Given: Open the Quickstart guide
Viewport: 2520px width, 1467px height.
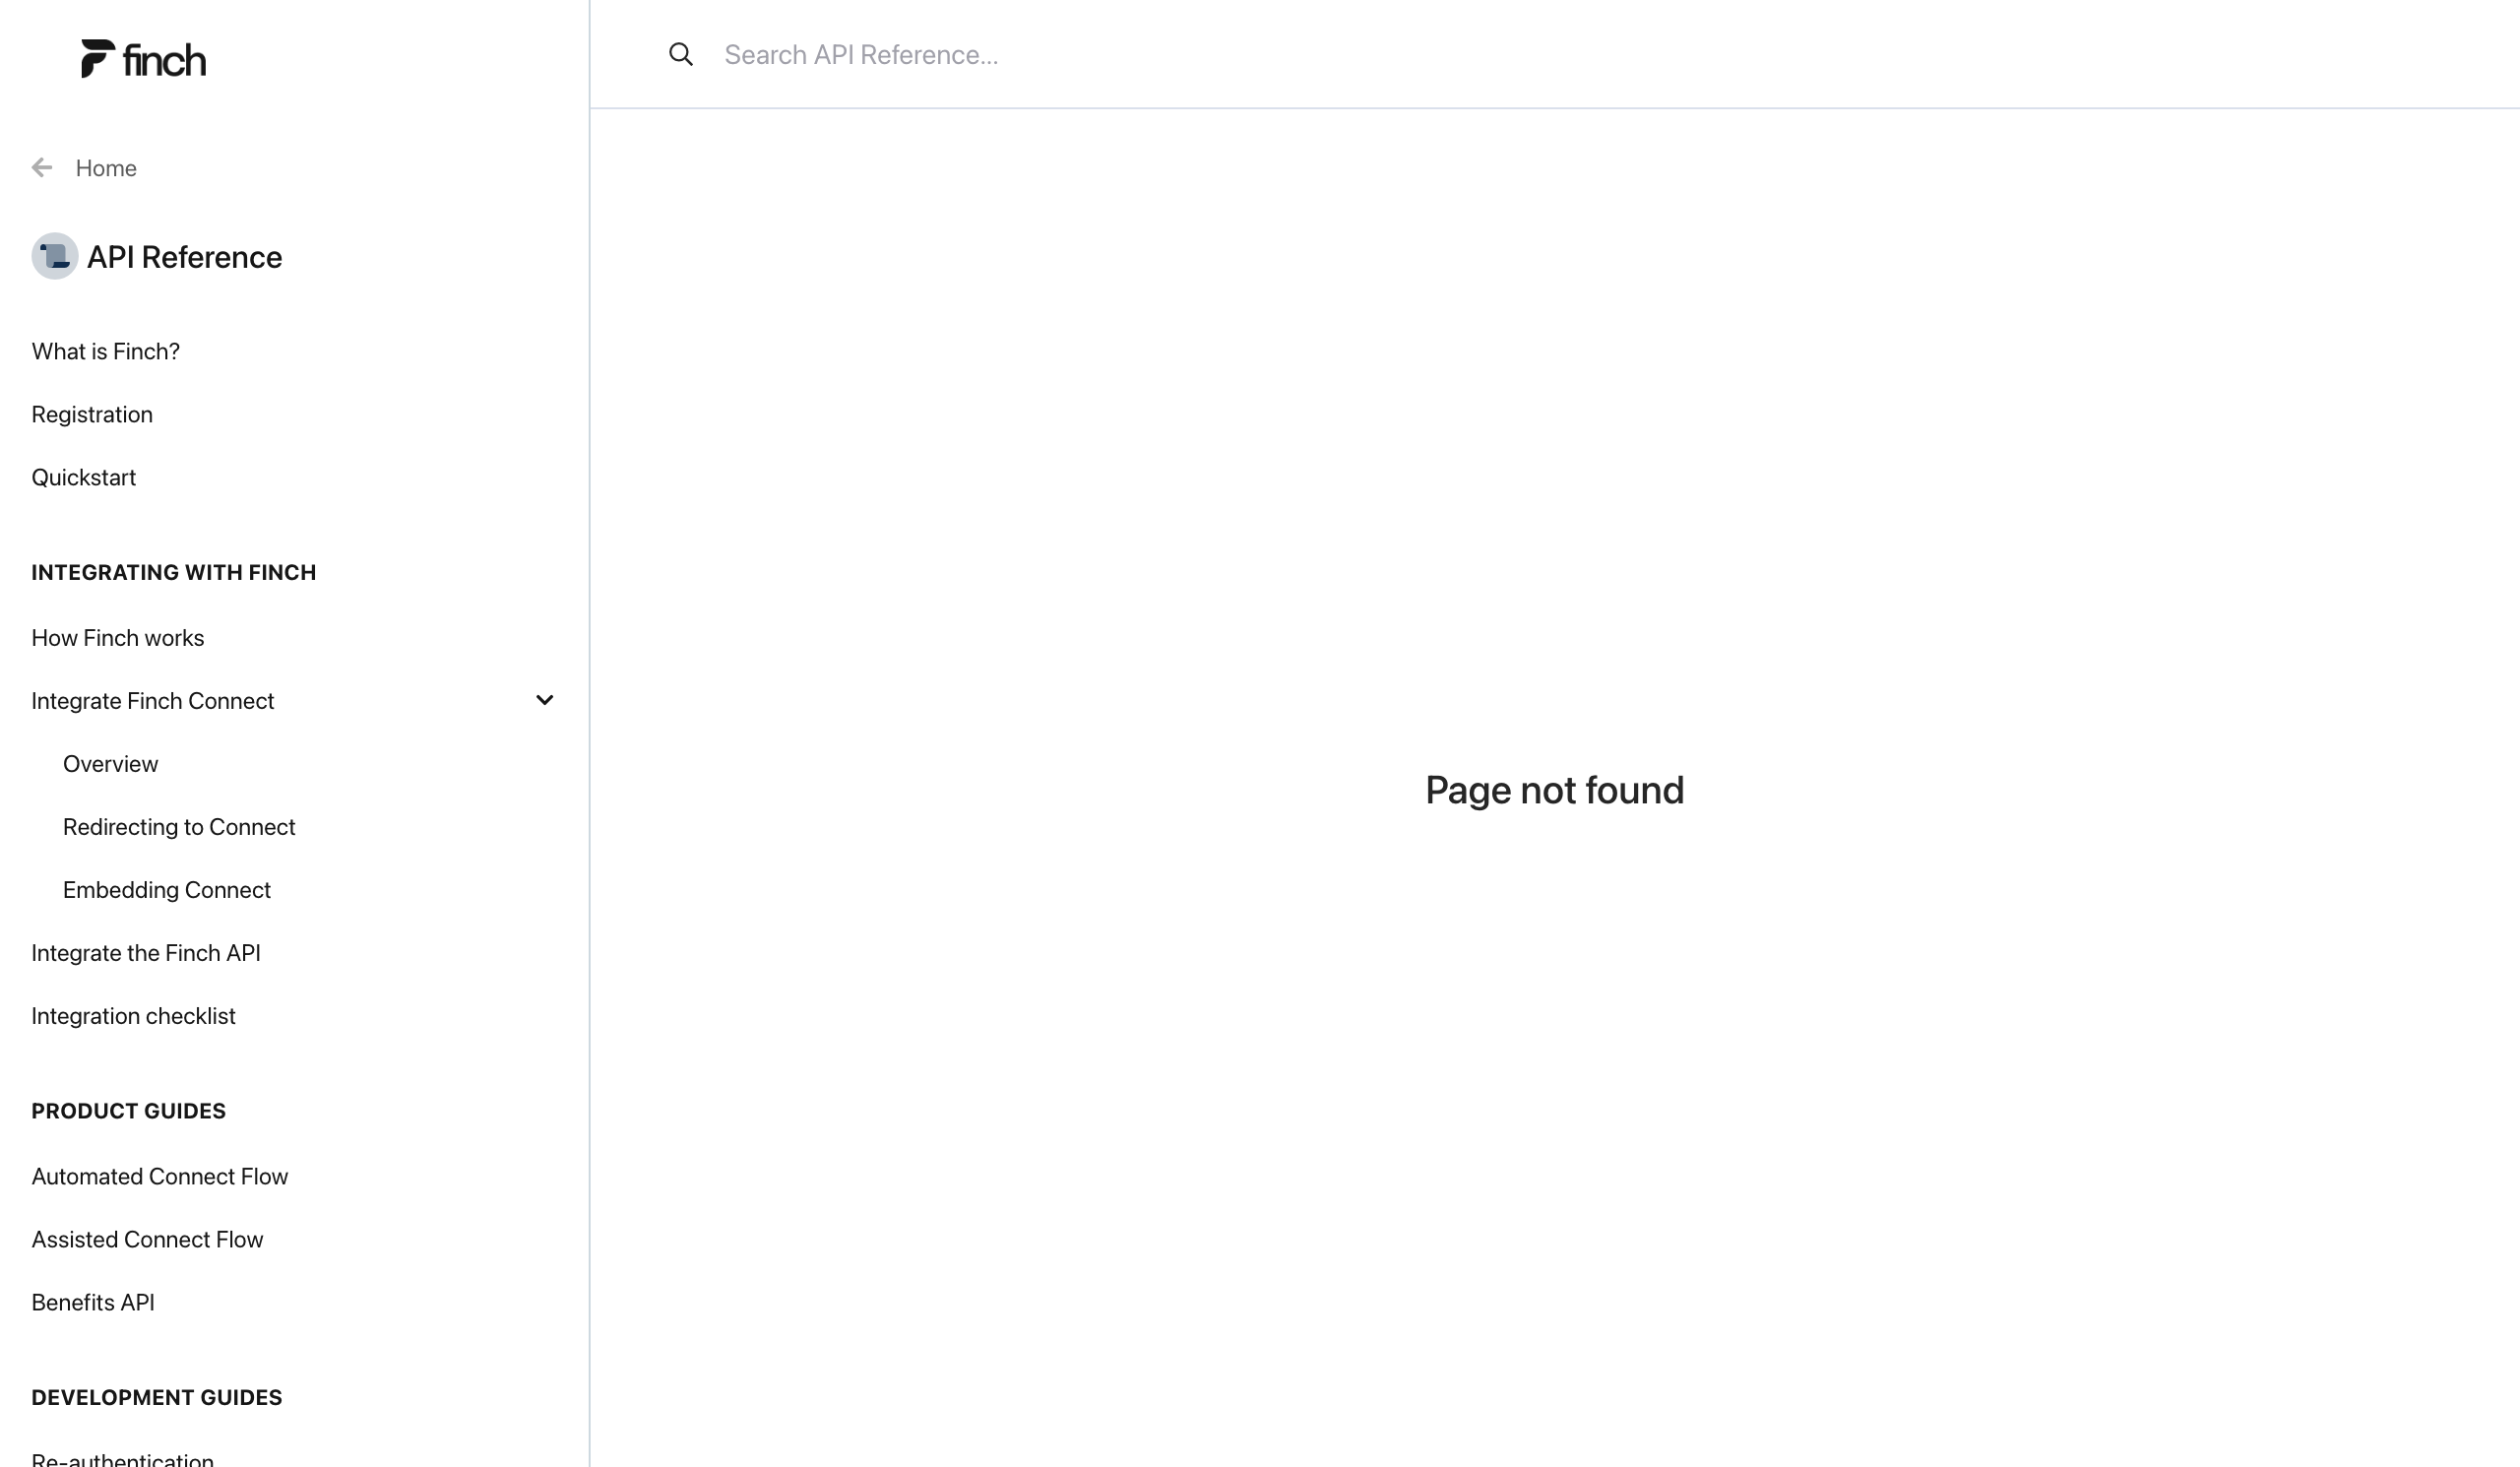Looking at the screenshot, I should [x=84, y=477].
